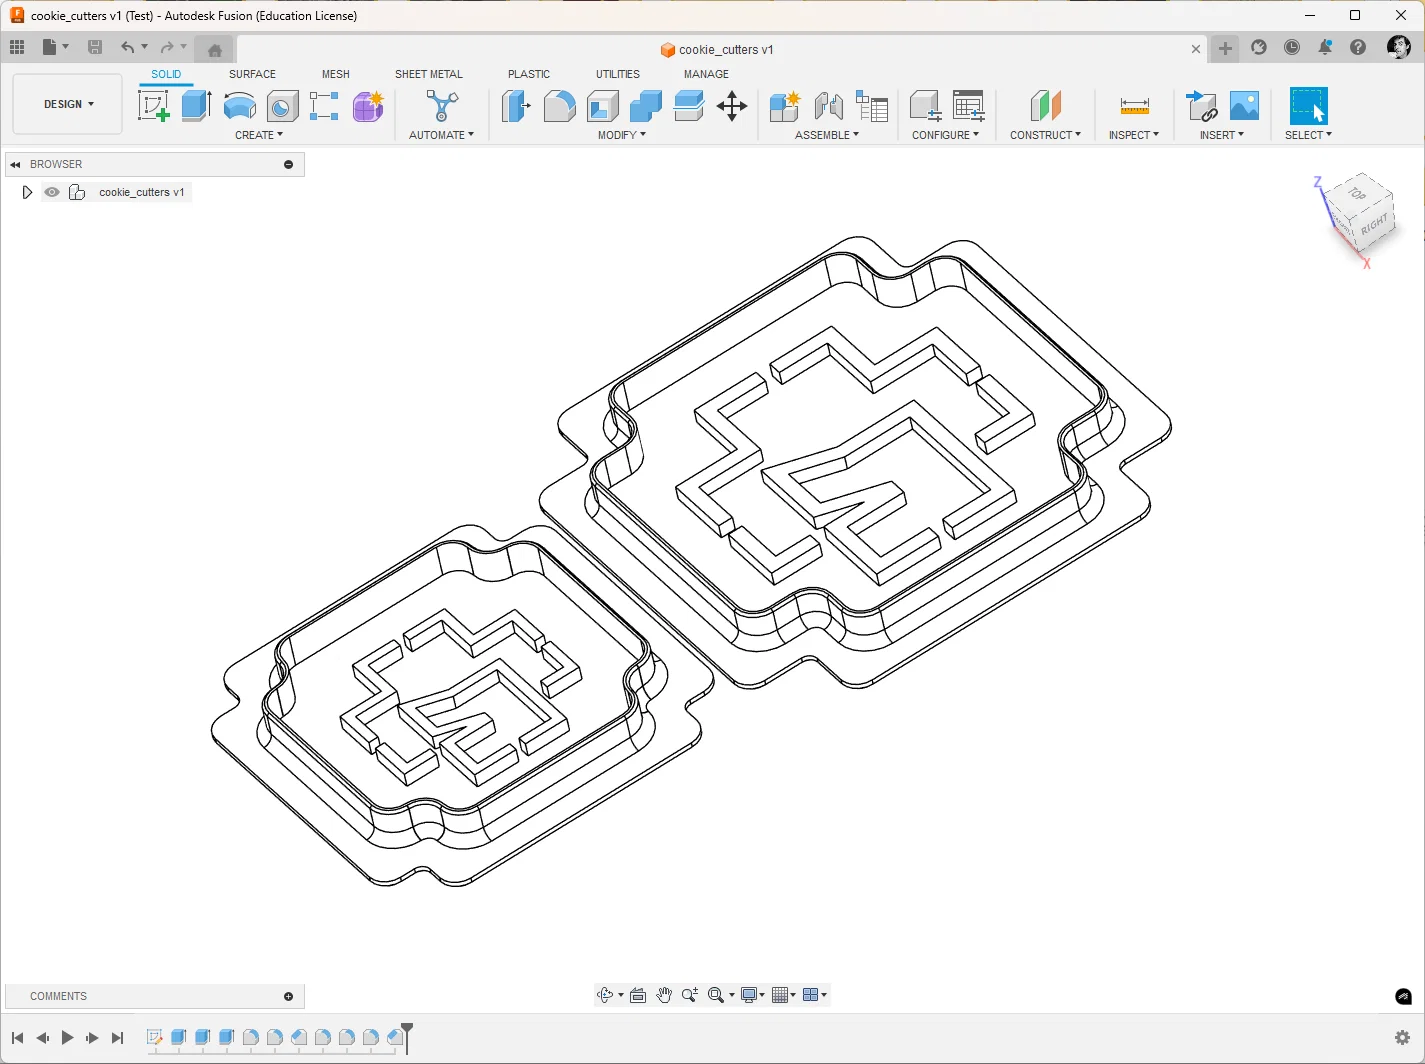The image size is (1425, 1064).
Task: Toggle visibility of cookie_cutters v1 component
Action: [52, 192]
